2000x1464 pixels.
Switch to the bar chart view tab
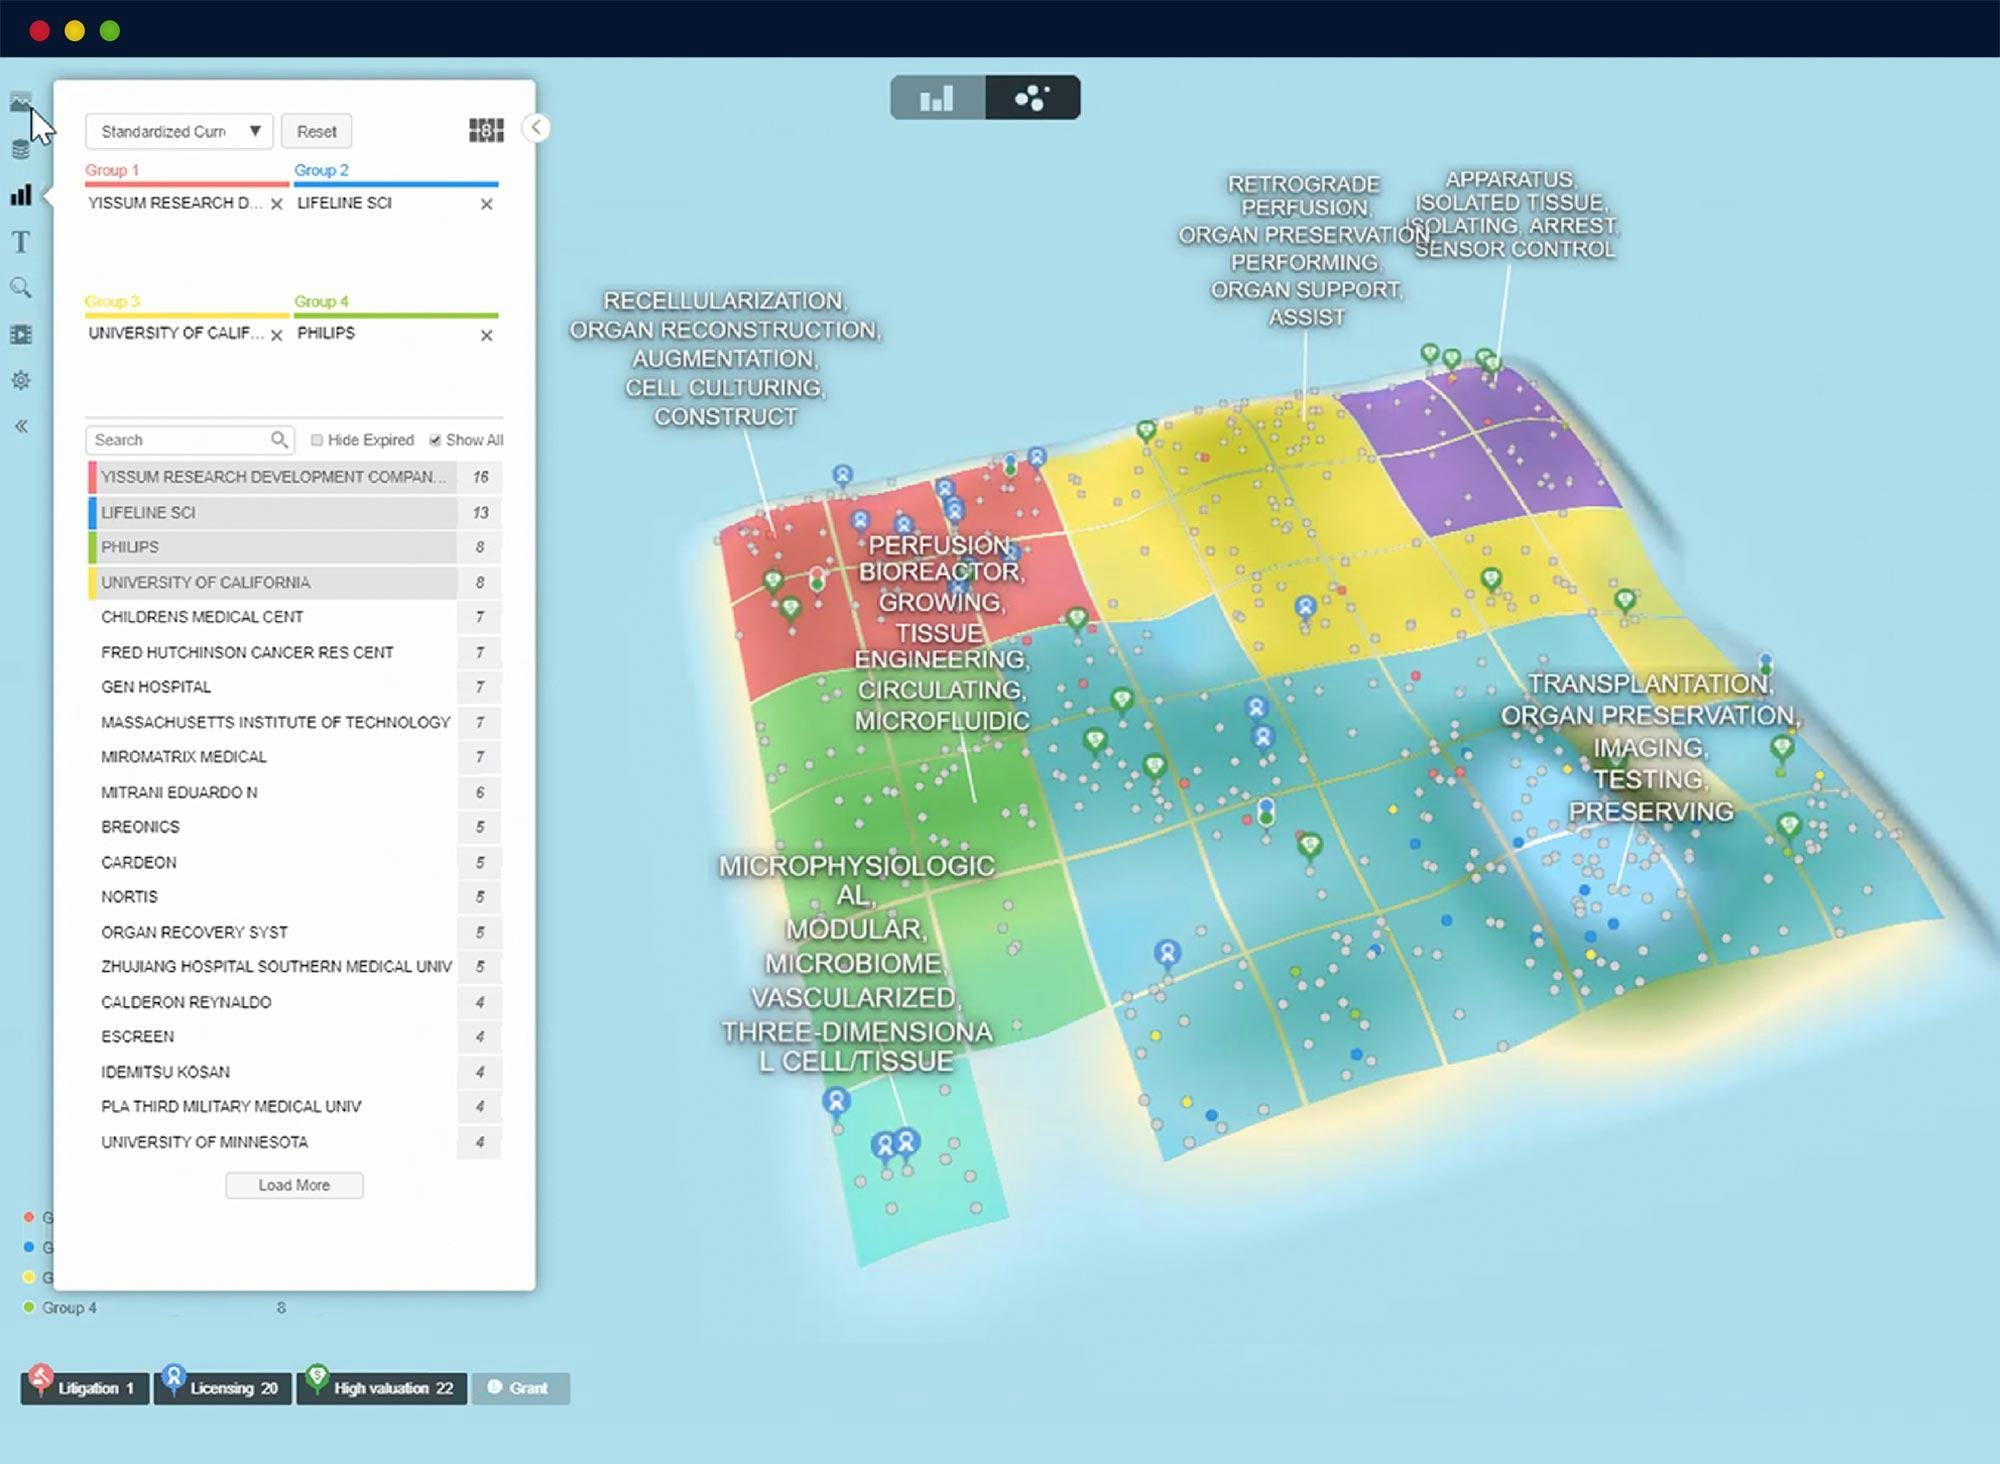point(937,98)
